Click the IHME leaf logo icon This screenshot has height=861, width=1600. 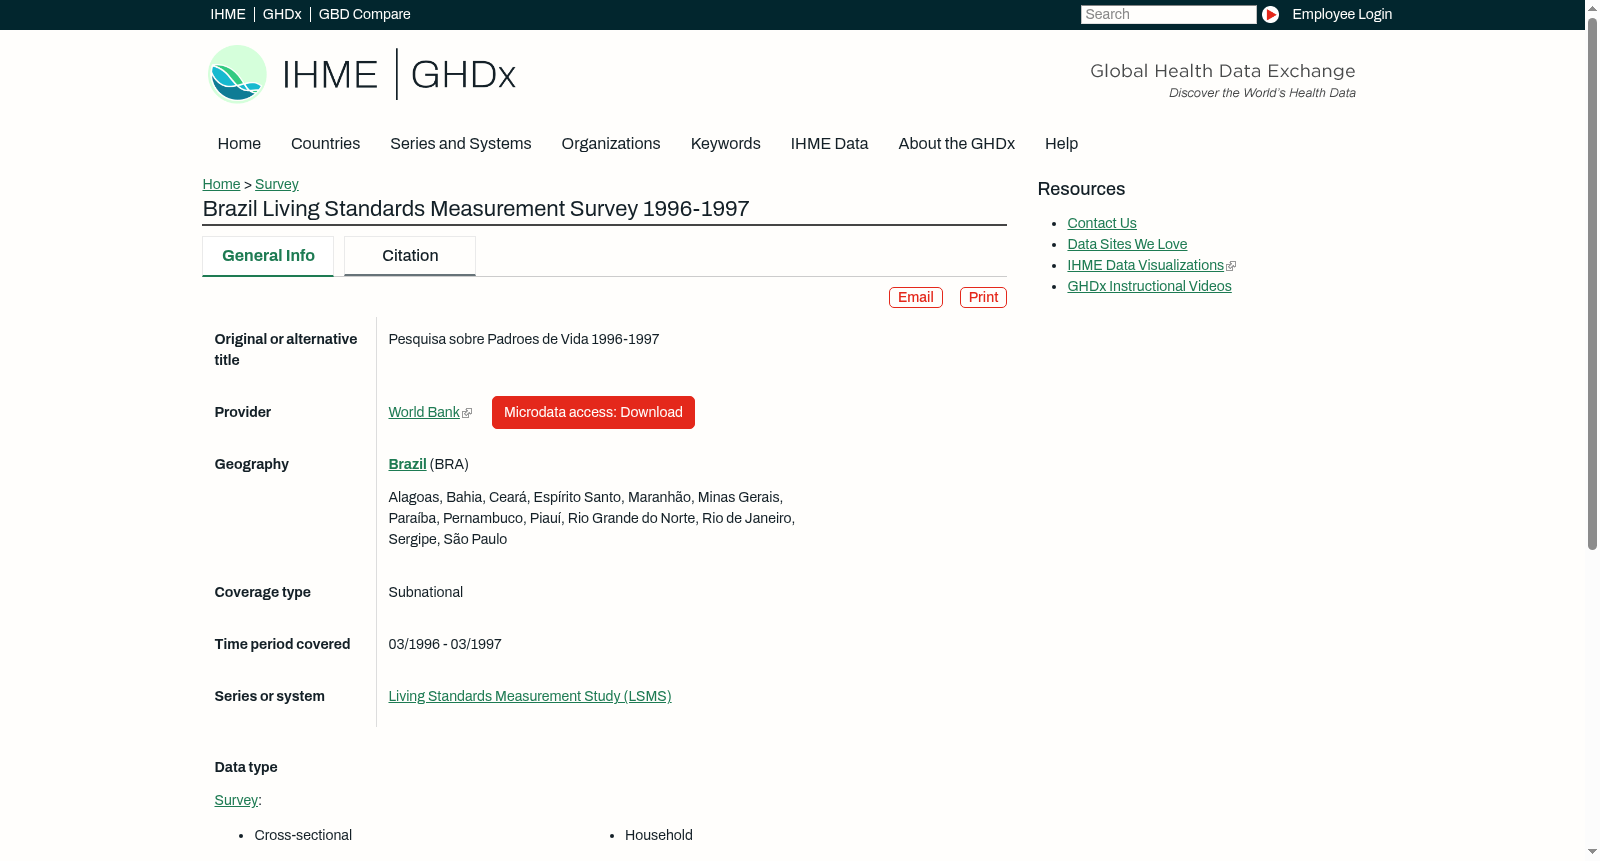(x=237, y=74)
